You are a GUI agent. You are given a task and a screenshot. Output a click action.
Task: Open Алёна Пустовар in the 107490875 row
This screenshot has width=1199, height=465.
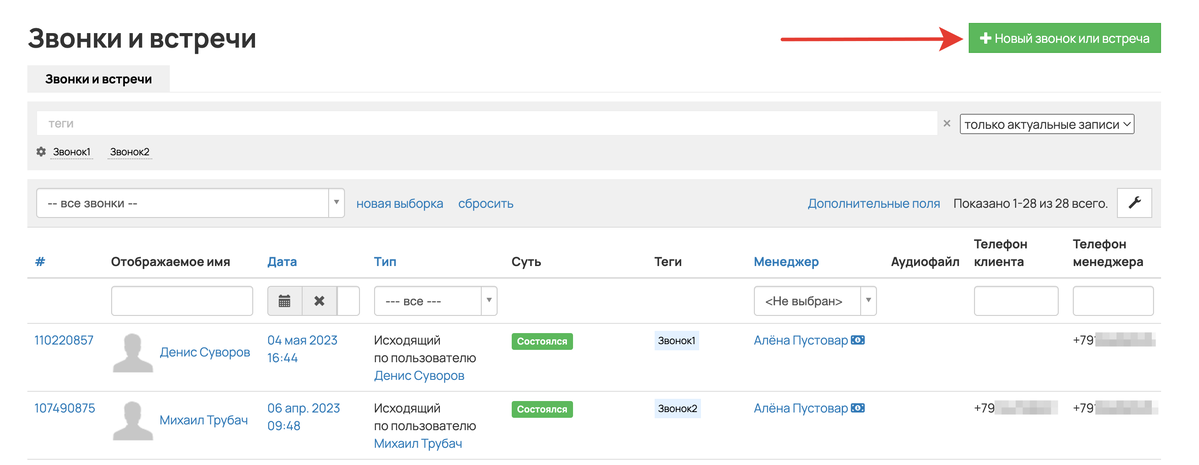[x=801, y=408]
